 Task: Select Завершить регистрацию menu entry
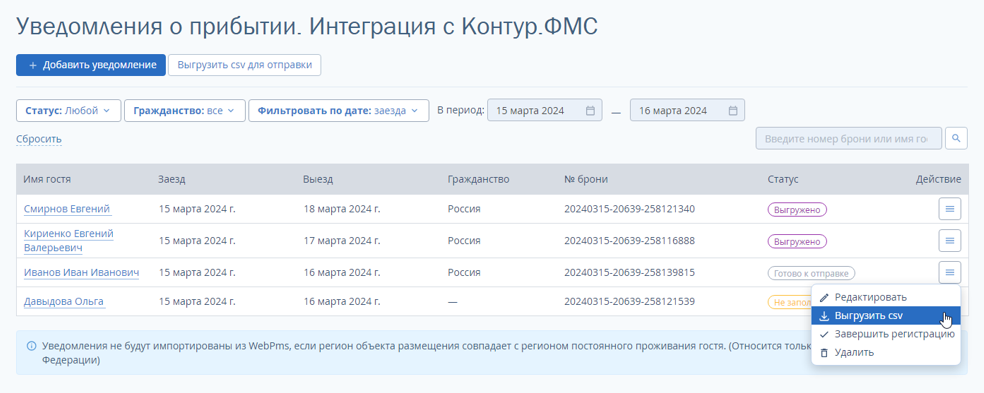(x=885, y=334)
